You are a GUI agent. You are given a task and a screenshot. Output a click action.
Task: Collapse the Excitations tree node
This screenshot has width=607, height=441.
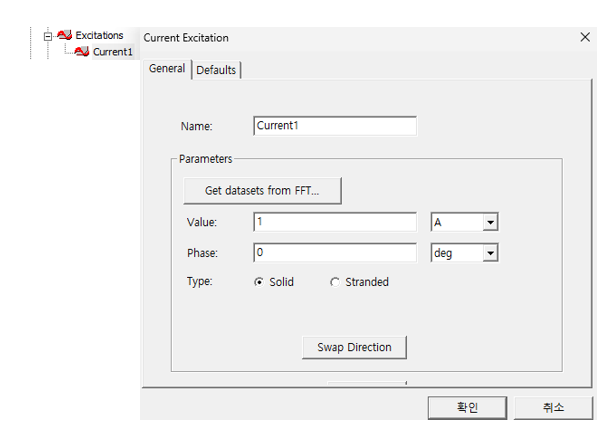pos(47,36)
